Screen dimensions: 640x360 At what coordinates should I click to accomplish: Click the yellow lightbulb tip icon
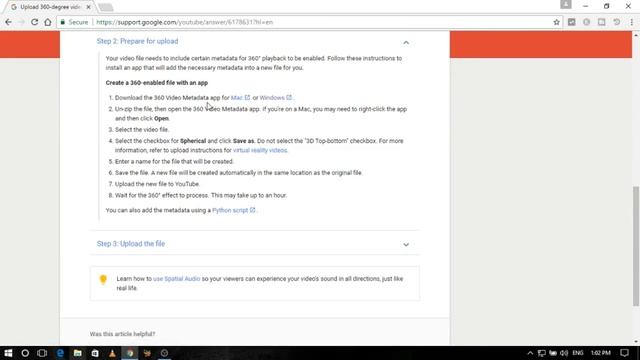coord(103,280)
